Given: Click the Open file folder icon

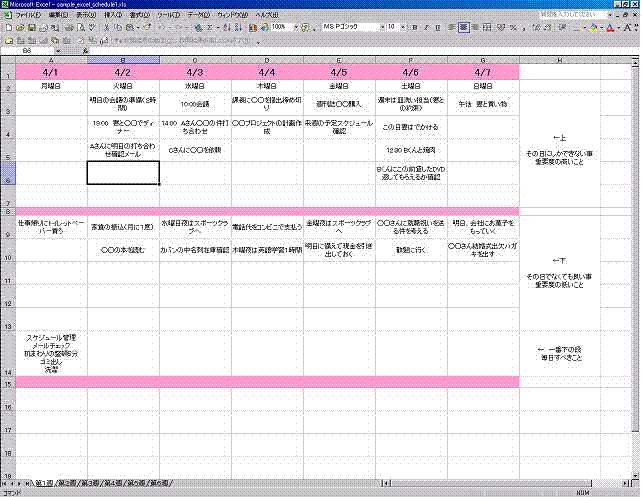Looking at the screenshot, I should [x=18, y=27].
